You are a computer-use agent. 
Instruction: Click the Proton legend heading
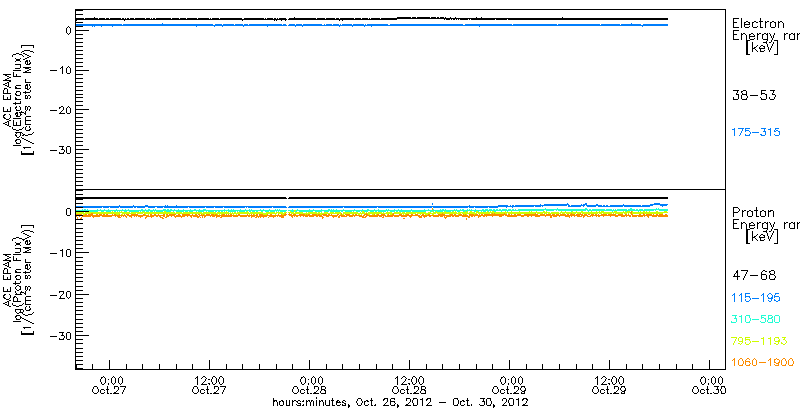coord(754,213)
